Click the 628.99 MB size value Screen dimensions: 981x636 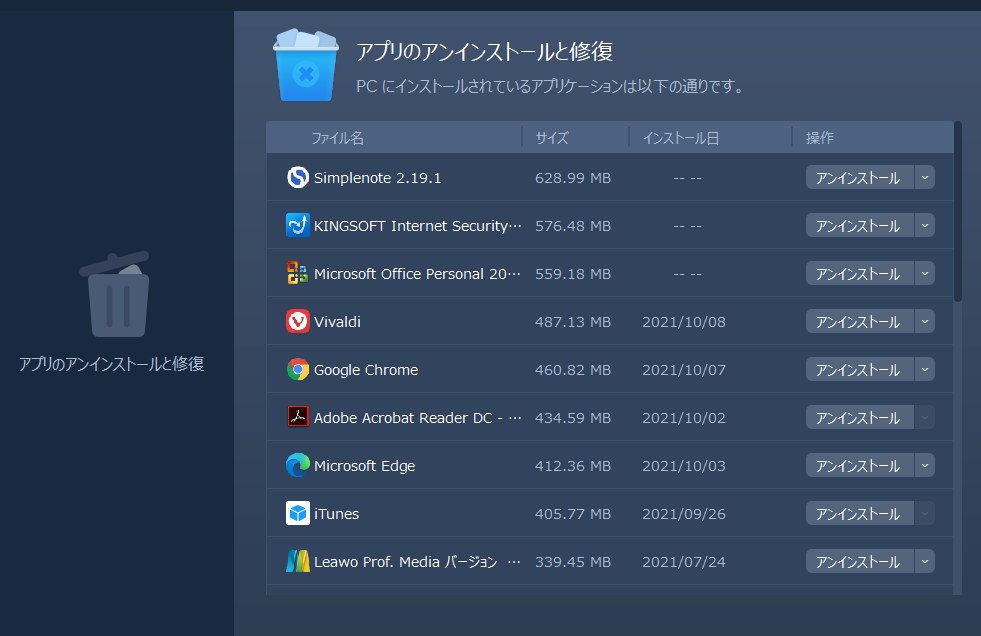(572, 178)
